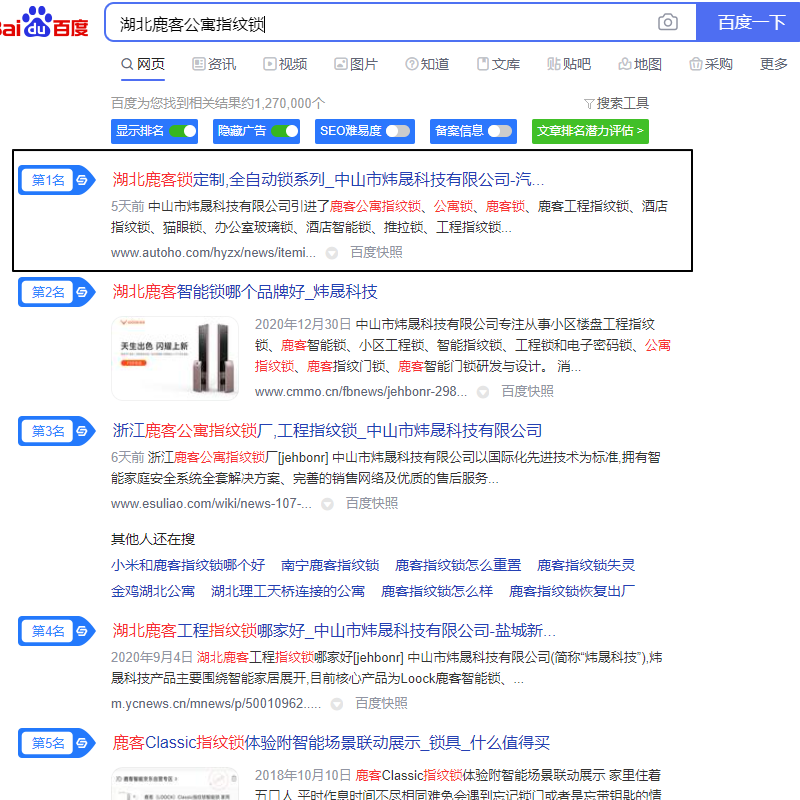Click related search 鹿客指纹锁怎么重置
Viewport: 800px width, 800px height.
[x=458, y=565]
